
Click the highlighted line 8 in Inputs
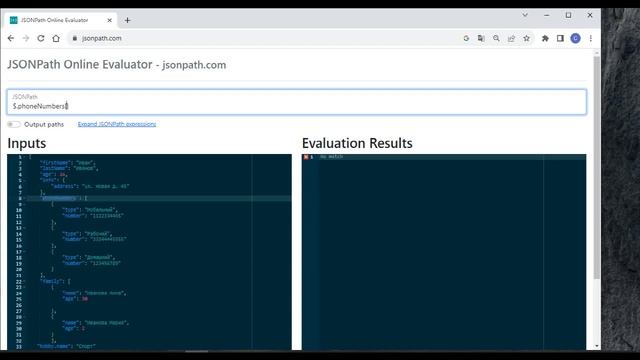tap(159, 198)
